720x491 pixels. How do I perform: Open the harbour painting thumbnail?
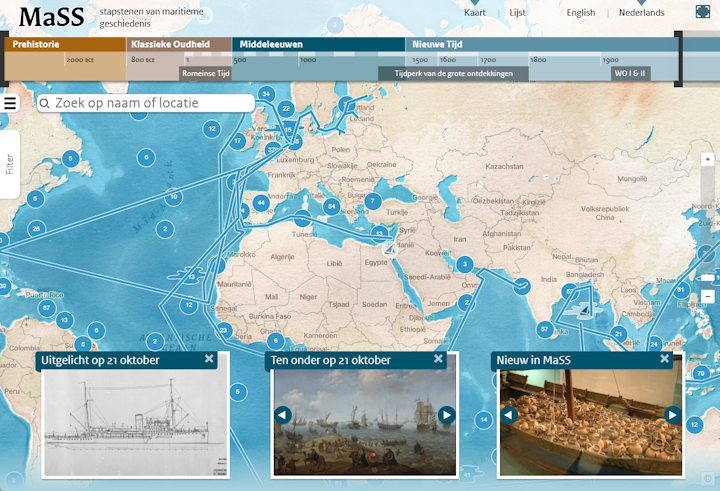[365, 423]
